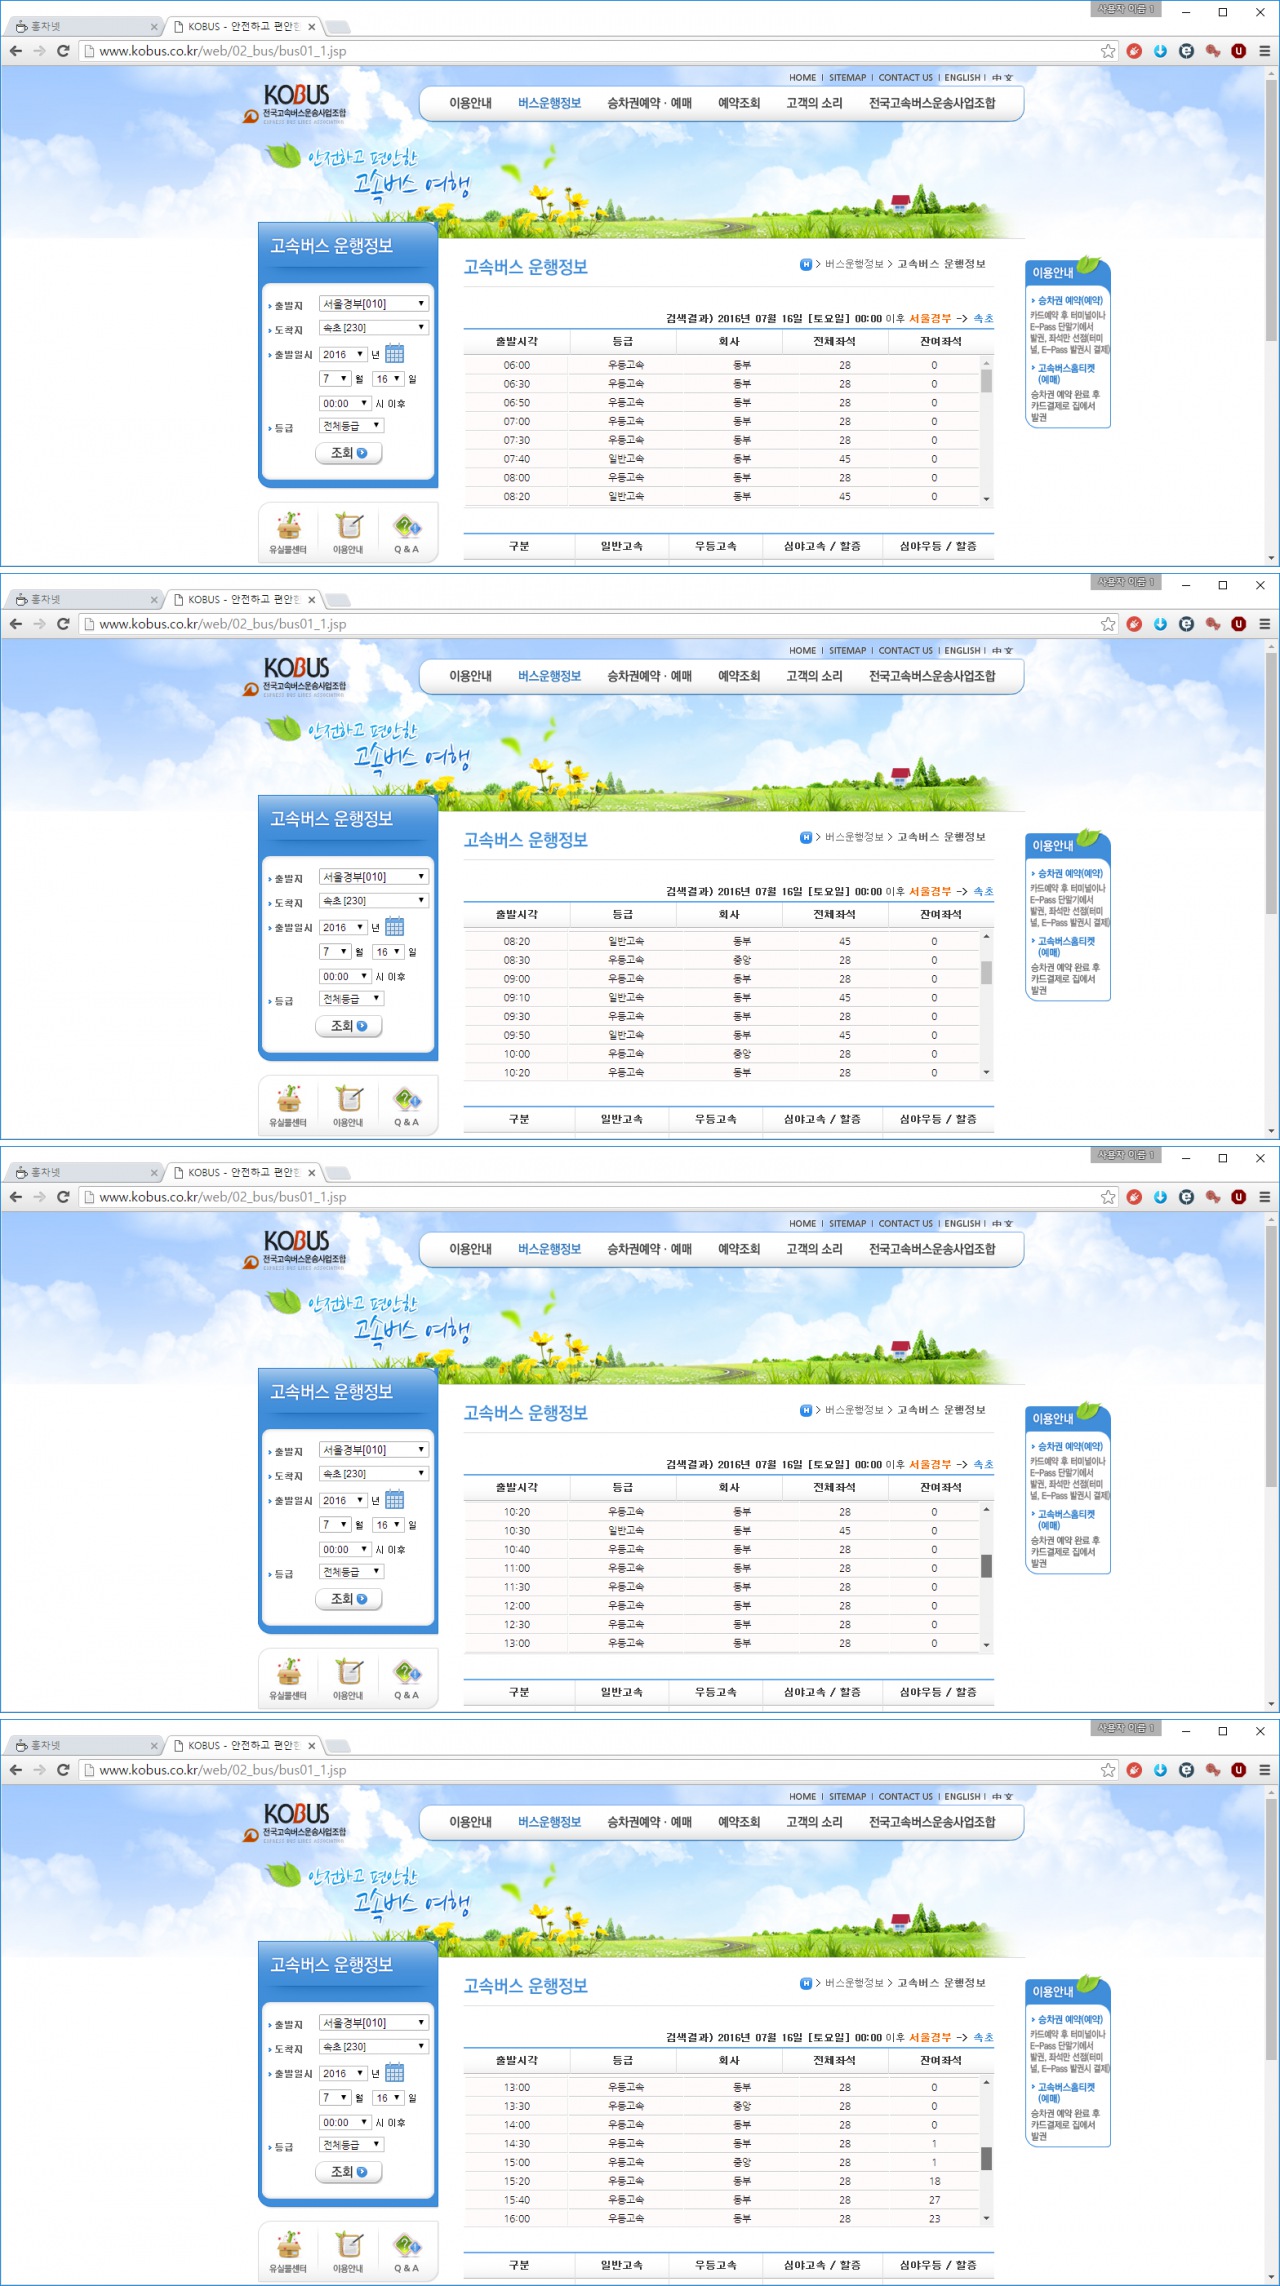
Task: Open Chrome hamburger menu in window showing 07:00 departure
Action: pyautogui.click(x=1265, y=51)
